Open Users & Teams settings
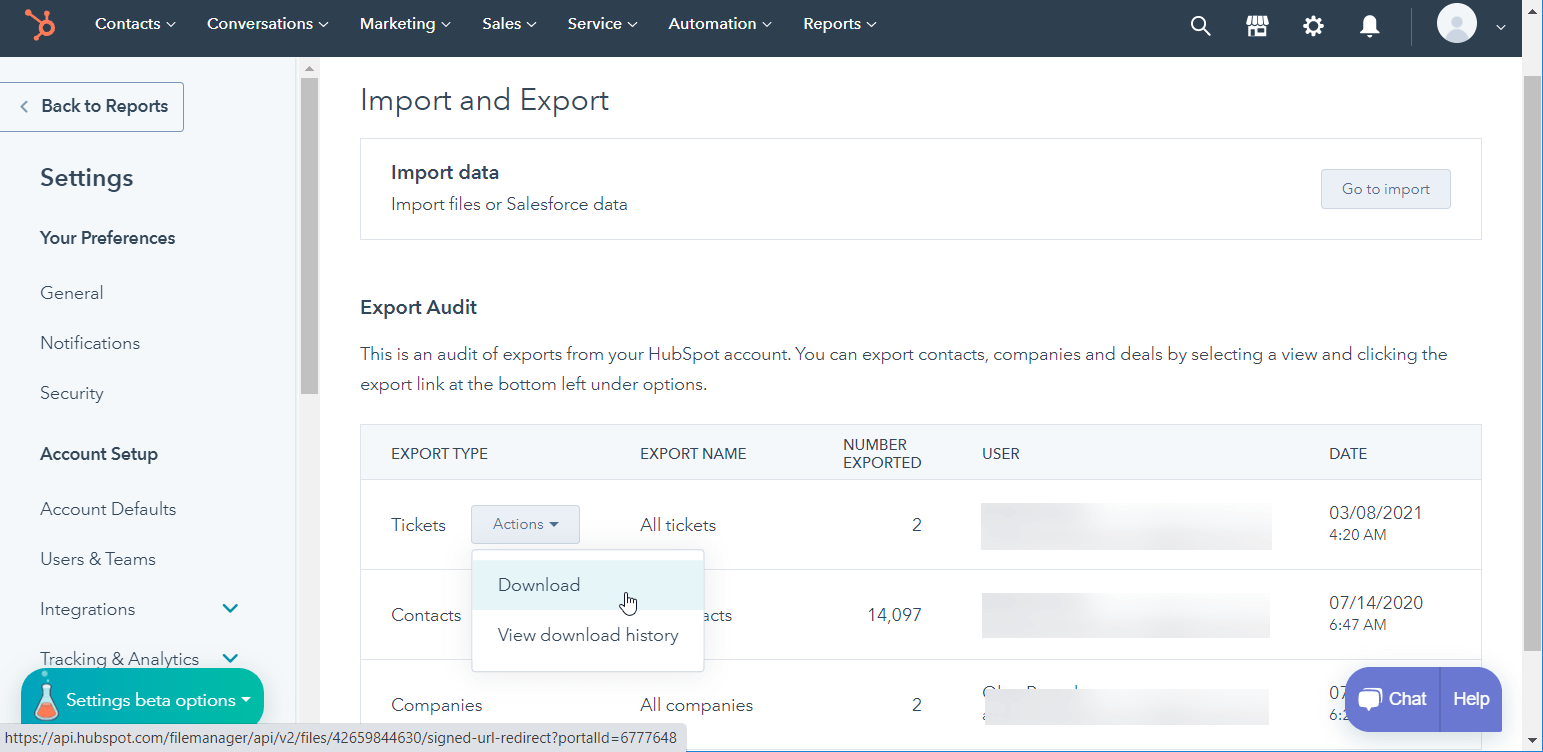Image resolution: width=1543 pixels, height=752 pixels. (x=97, y=558)
